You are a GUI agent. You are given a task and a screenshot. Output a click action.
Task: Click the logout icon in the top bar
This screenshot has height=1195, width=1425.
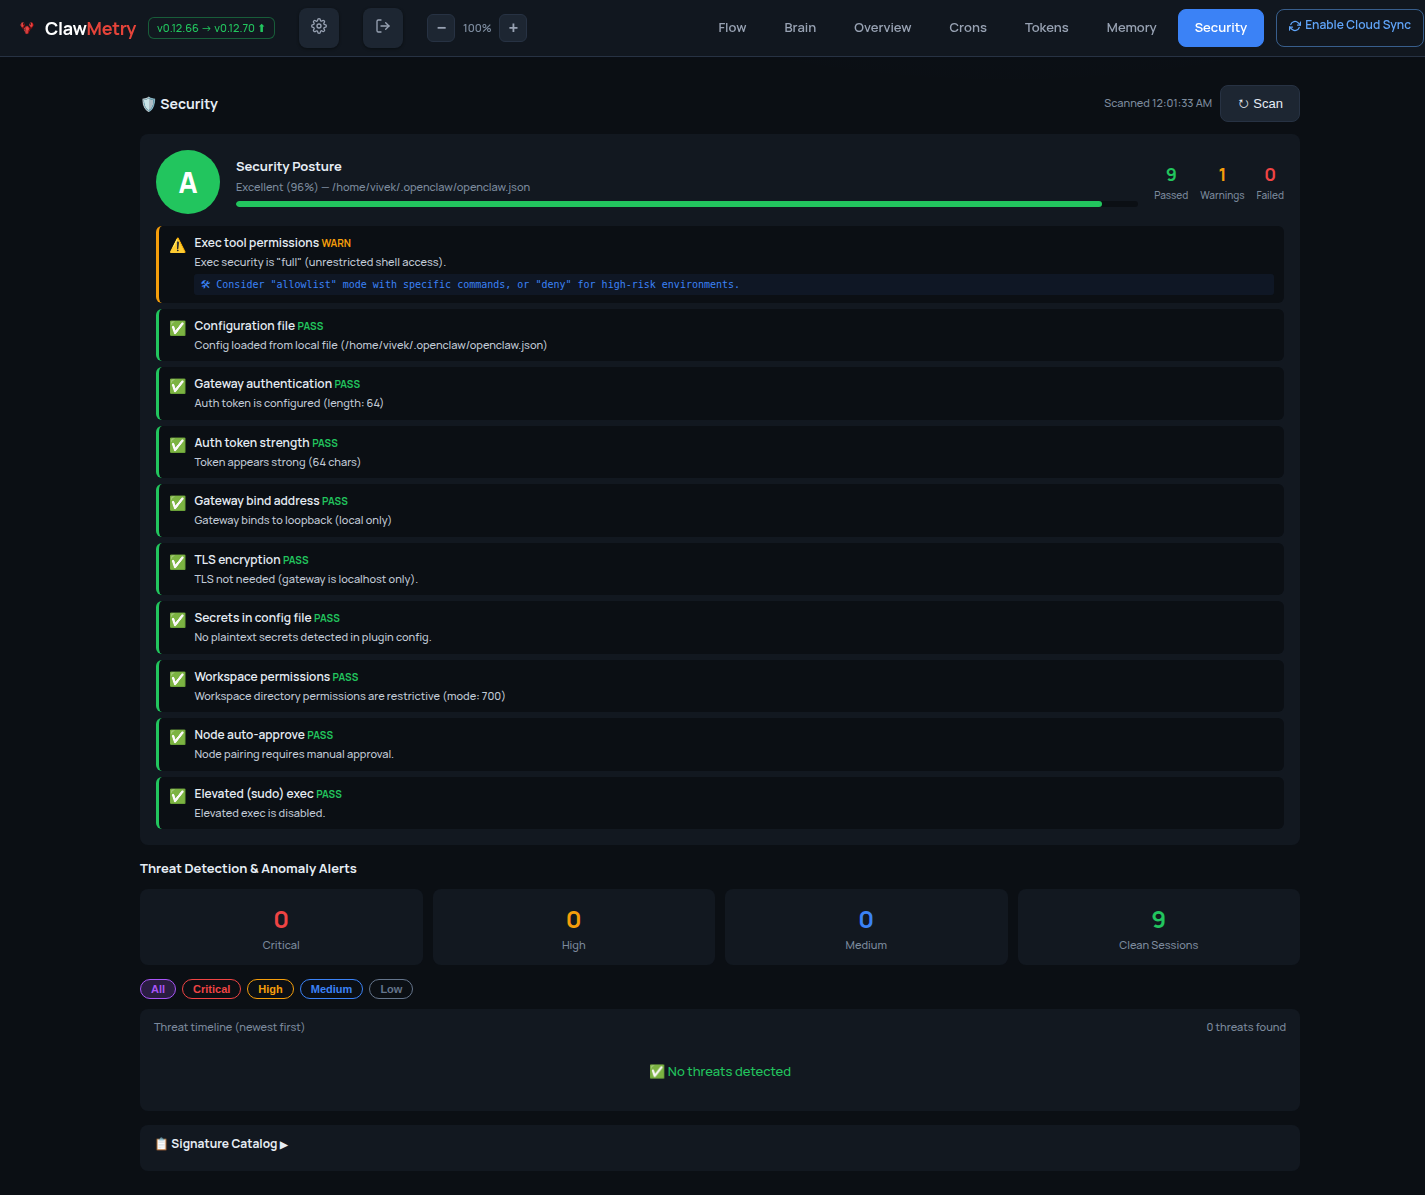382,27
